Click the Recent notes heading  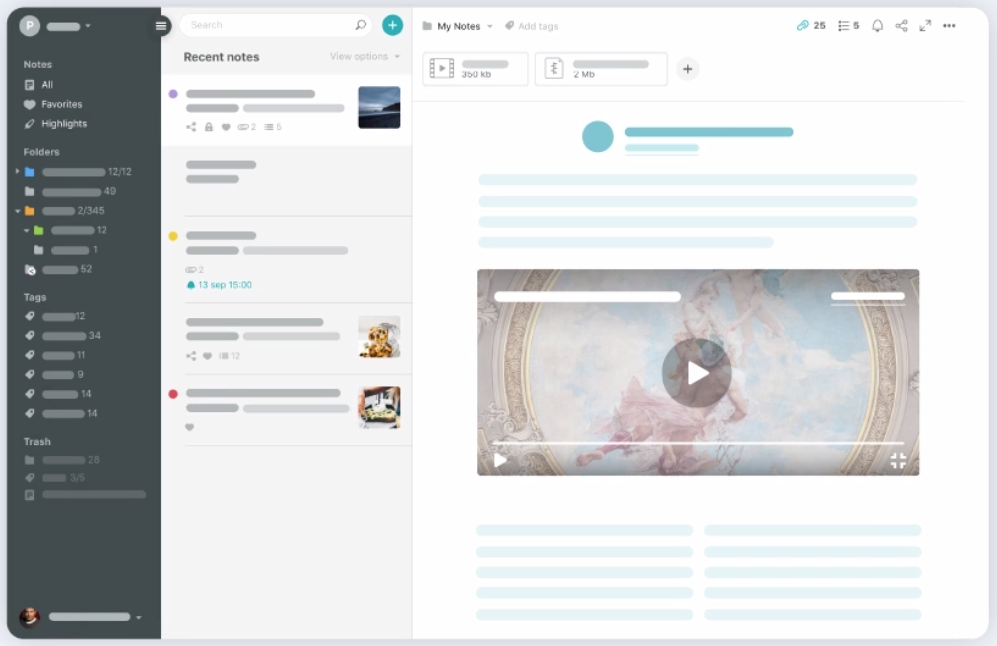click(221, 57)
